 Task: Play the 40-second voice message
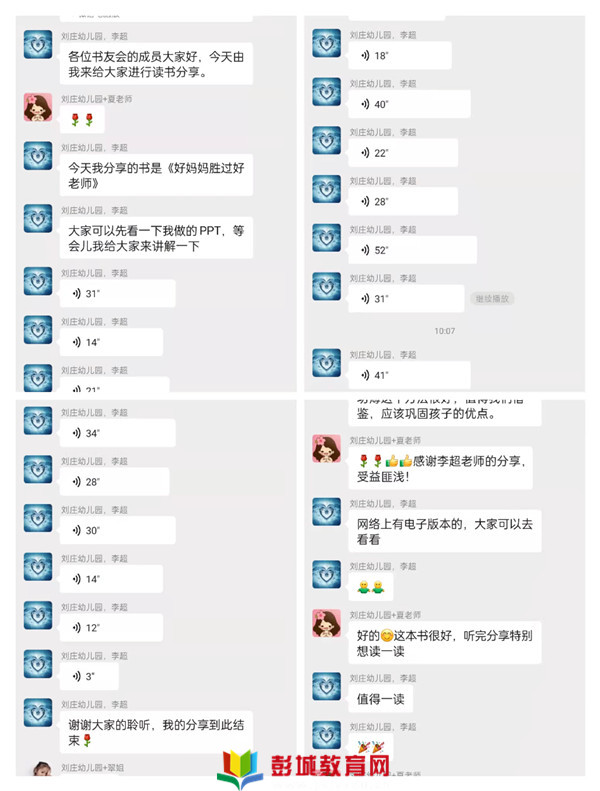(x=409, y=104)
